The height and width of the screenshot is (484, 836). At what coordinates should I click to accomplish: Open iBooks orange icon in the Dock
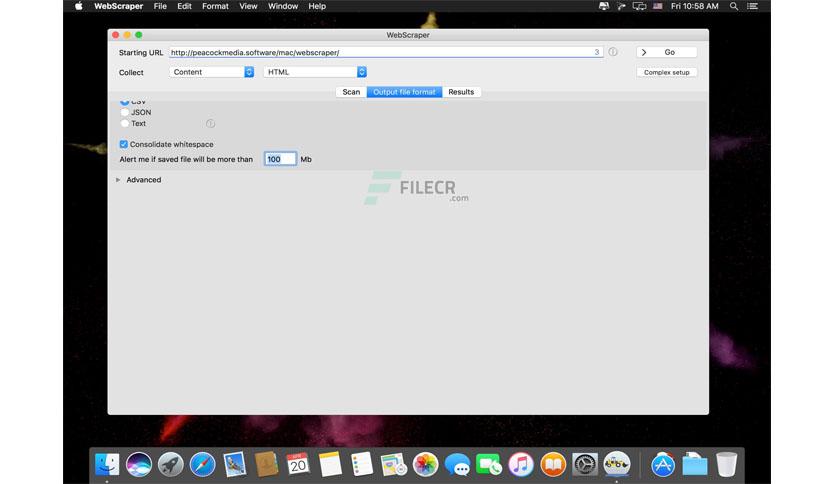coord(553,464)
